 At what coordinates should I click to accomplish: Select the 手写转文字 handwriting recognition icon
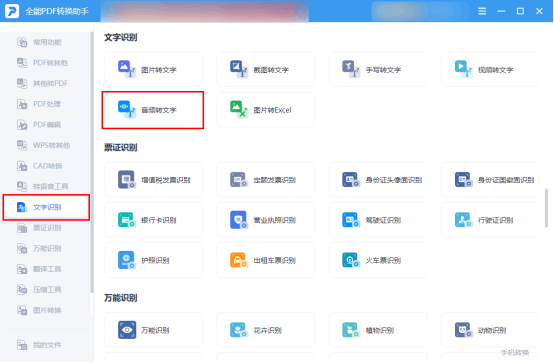(350, 69)
